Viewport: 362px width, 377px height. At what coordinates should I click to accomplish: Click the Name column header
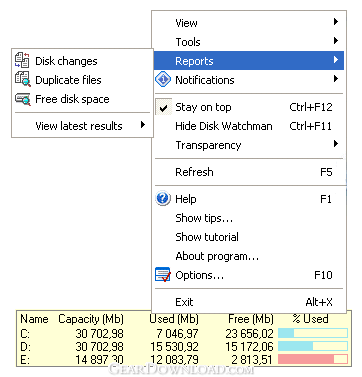point(34,319)
